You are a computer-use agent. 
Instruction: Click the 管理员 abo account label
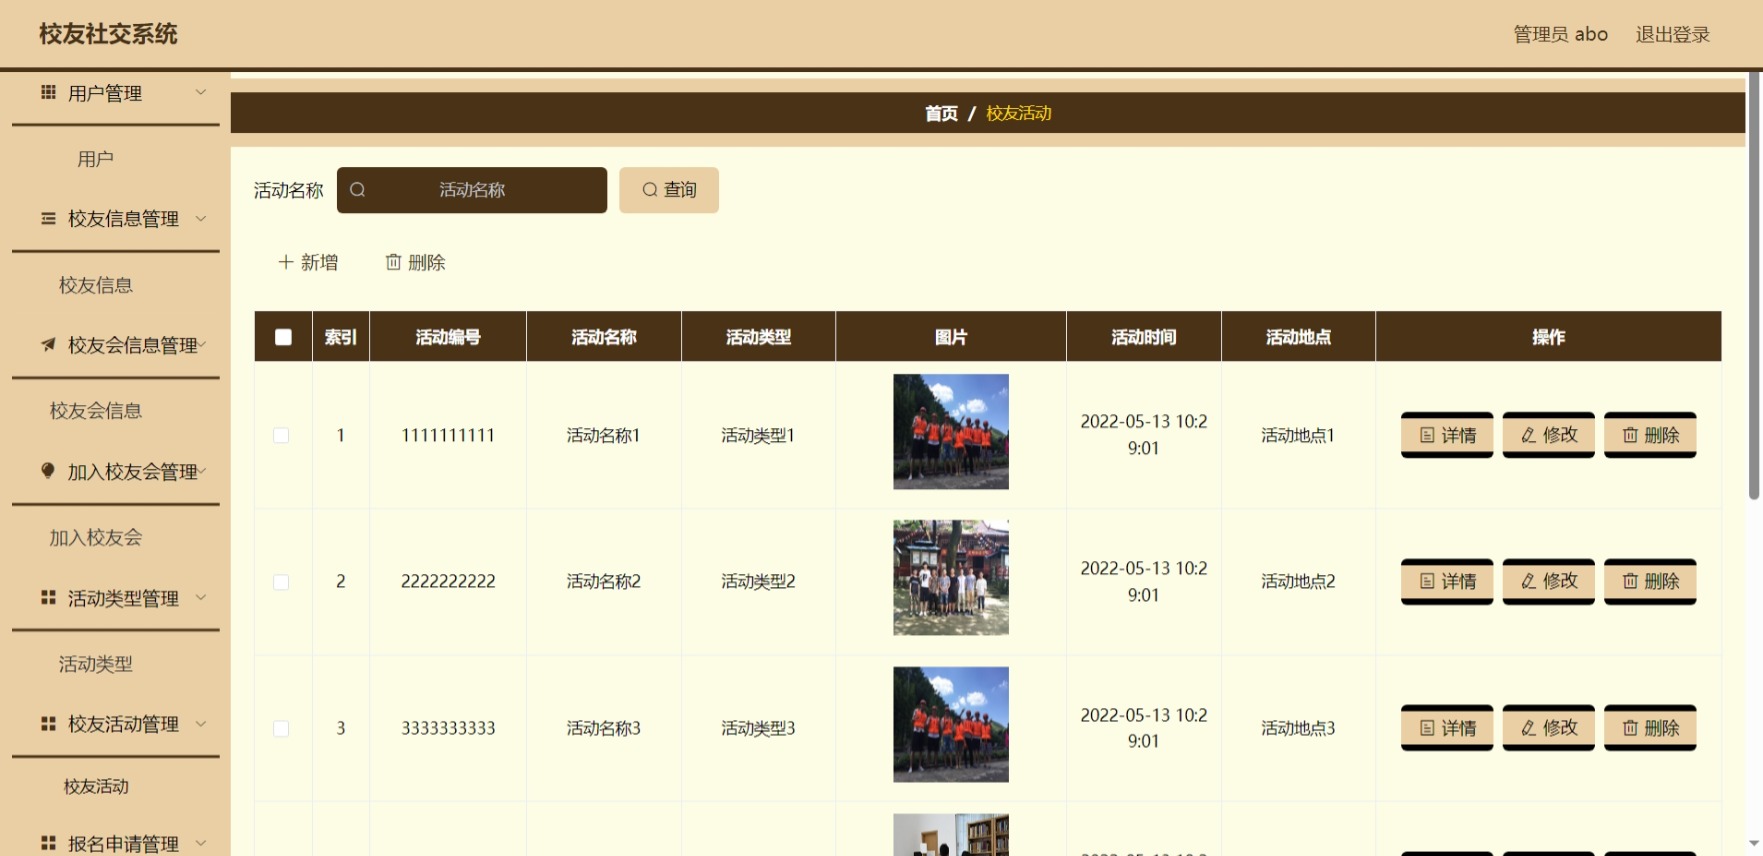[x=1560, y=34]
